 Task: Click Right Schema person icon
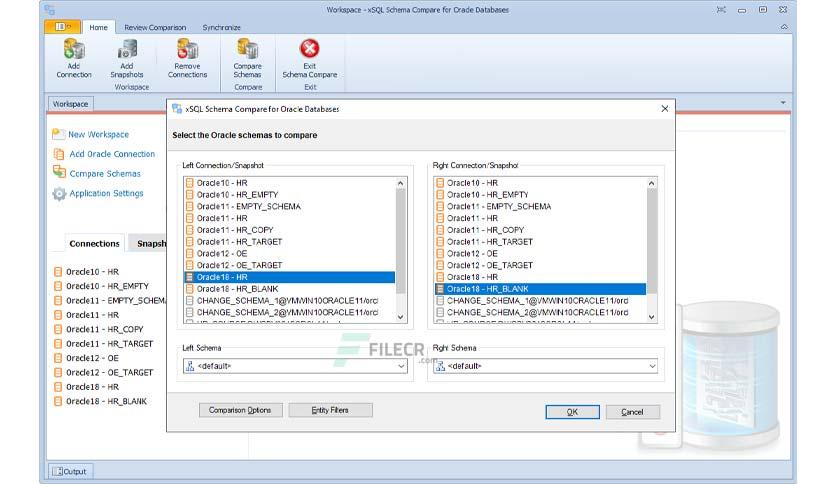click(440, 366)
